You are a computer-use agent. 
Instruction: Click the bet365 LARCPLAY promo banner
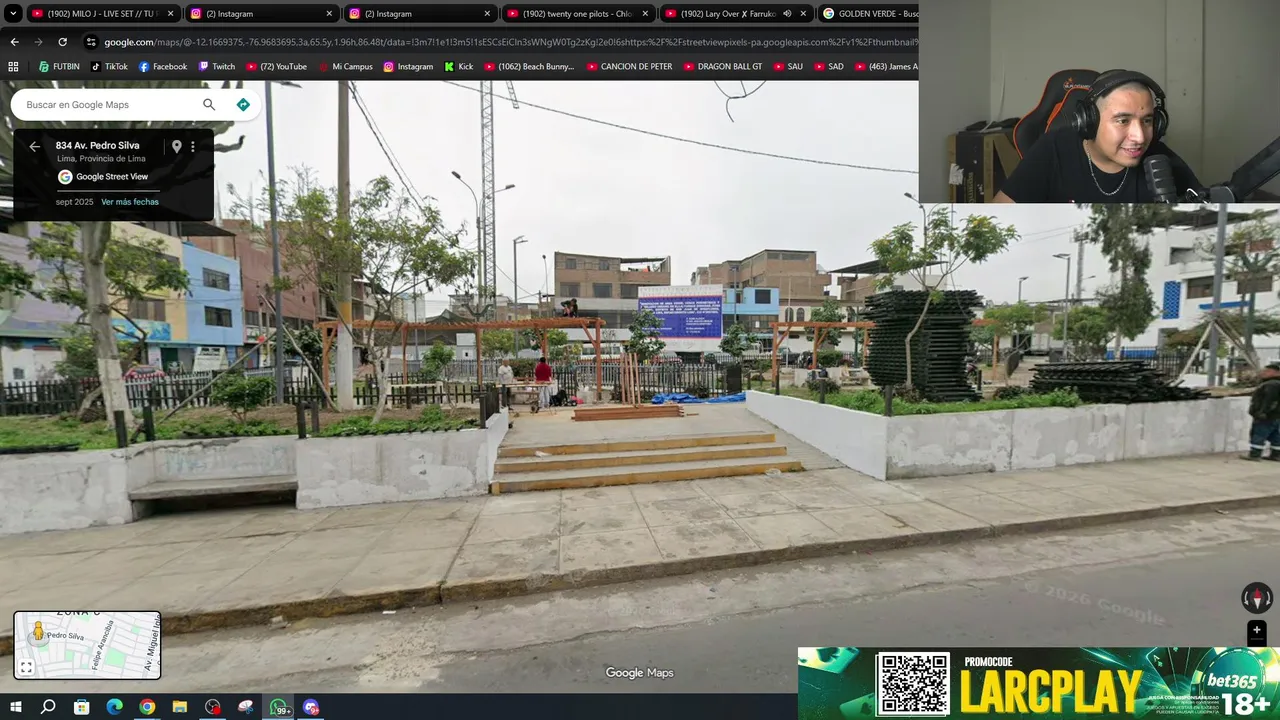pos(1038,683)
